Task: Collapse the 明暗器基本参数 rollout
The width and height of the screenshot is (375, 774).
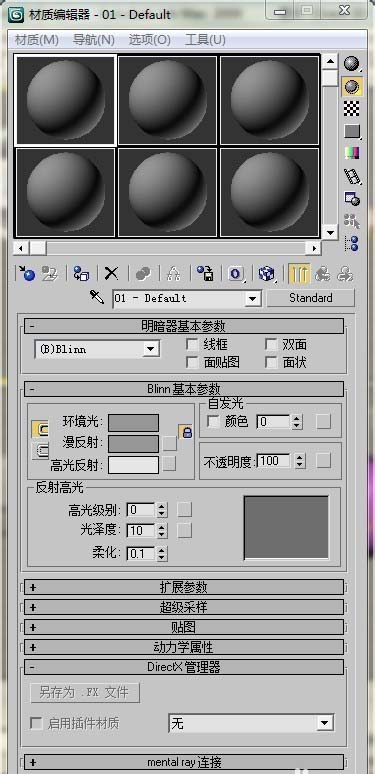Action: coord(184,326)
